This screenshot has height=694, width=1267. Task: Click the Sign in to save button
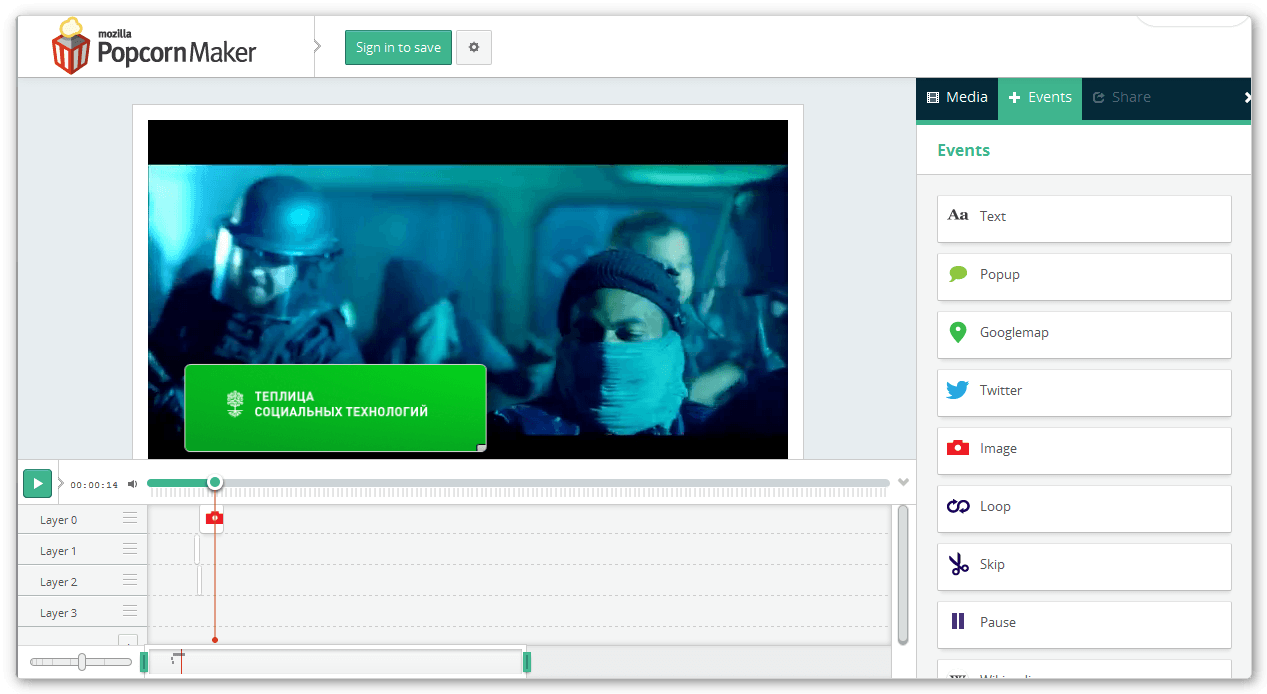pos(398,48)
